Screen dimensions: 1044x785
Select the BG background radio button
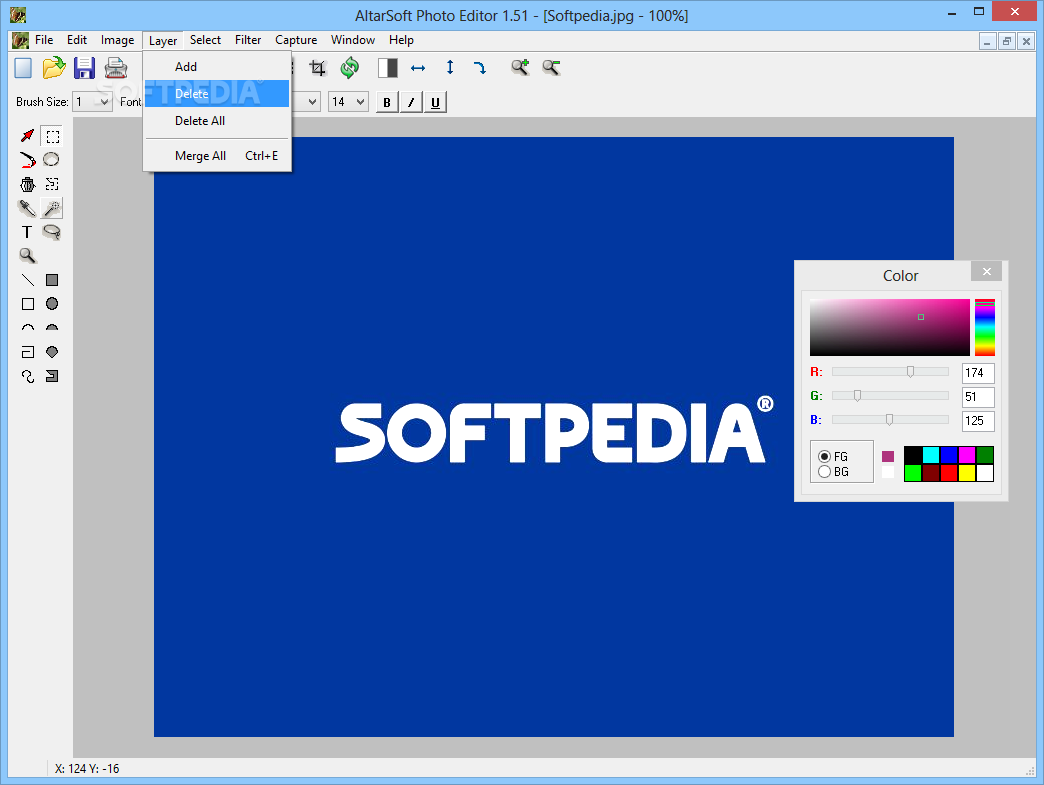pyautogui.click(x=824, y=471)
